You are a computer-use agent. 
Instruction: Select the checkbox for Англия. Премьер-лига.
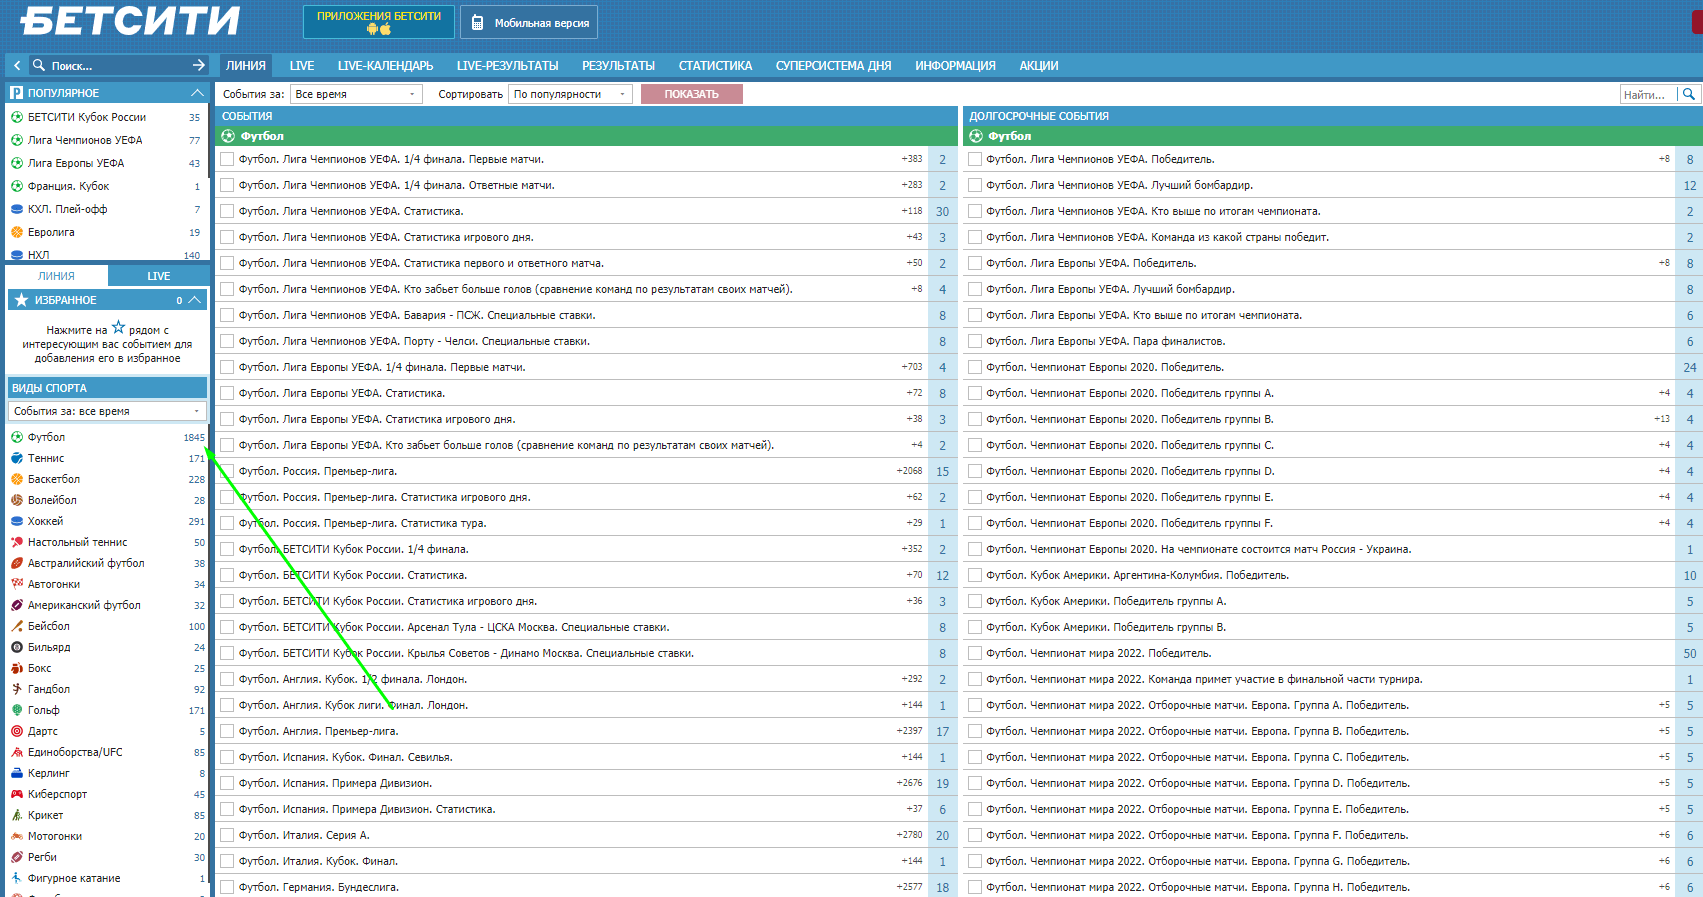(x=227, y=731)
